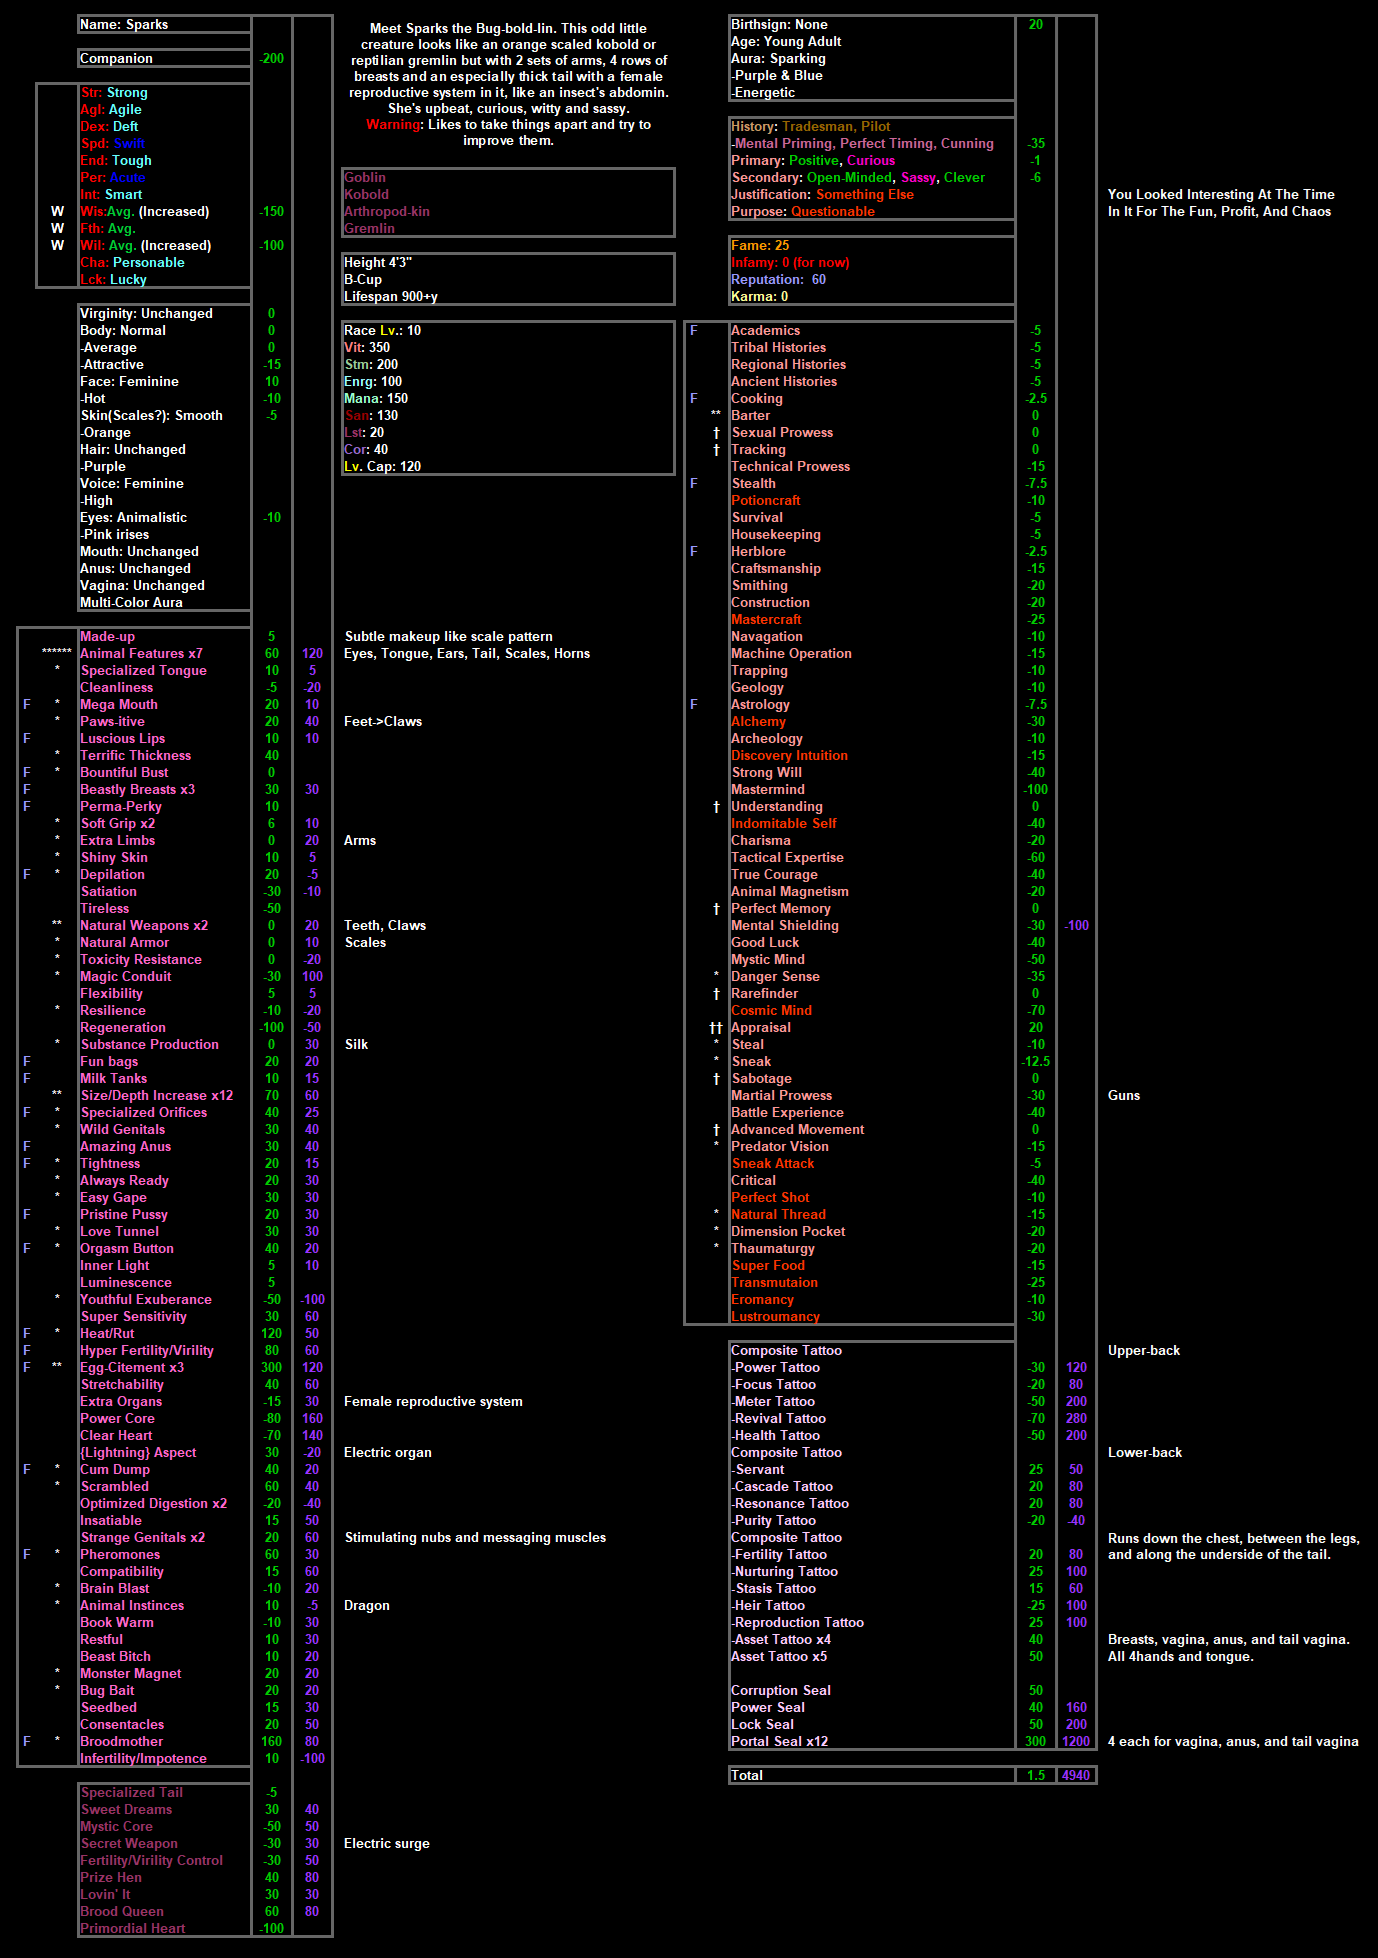Click the 'Arthropod-kin' race entry
The width and height of the screenshot is (1378, 1958).
pos(387,211)
